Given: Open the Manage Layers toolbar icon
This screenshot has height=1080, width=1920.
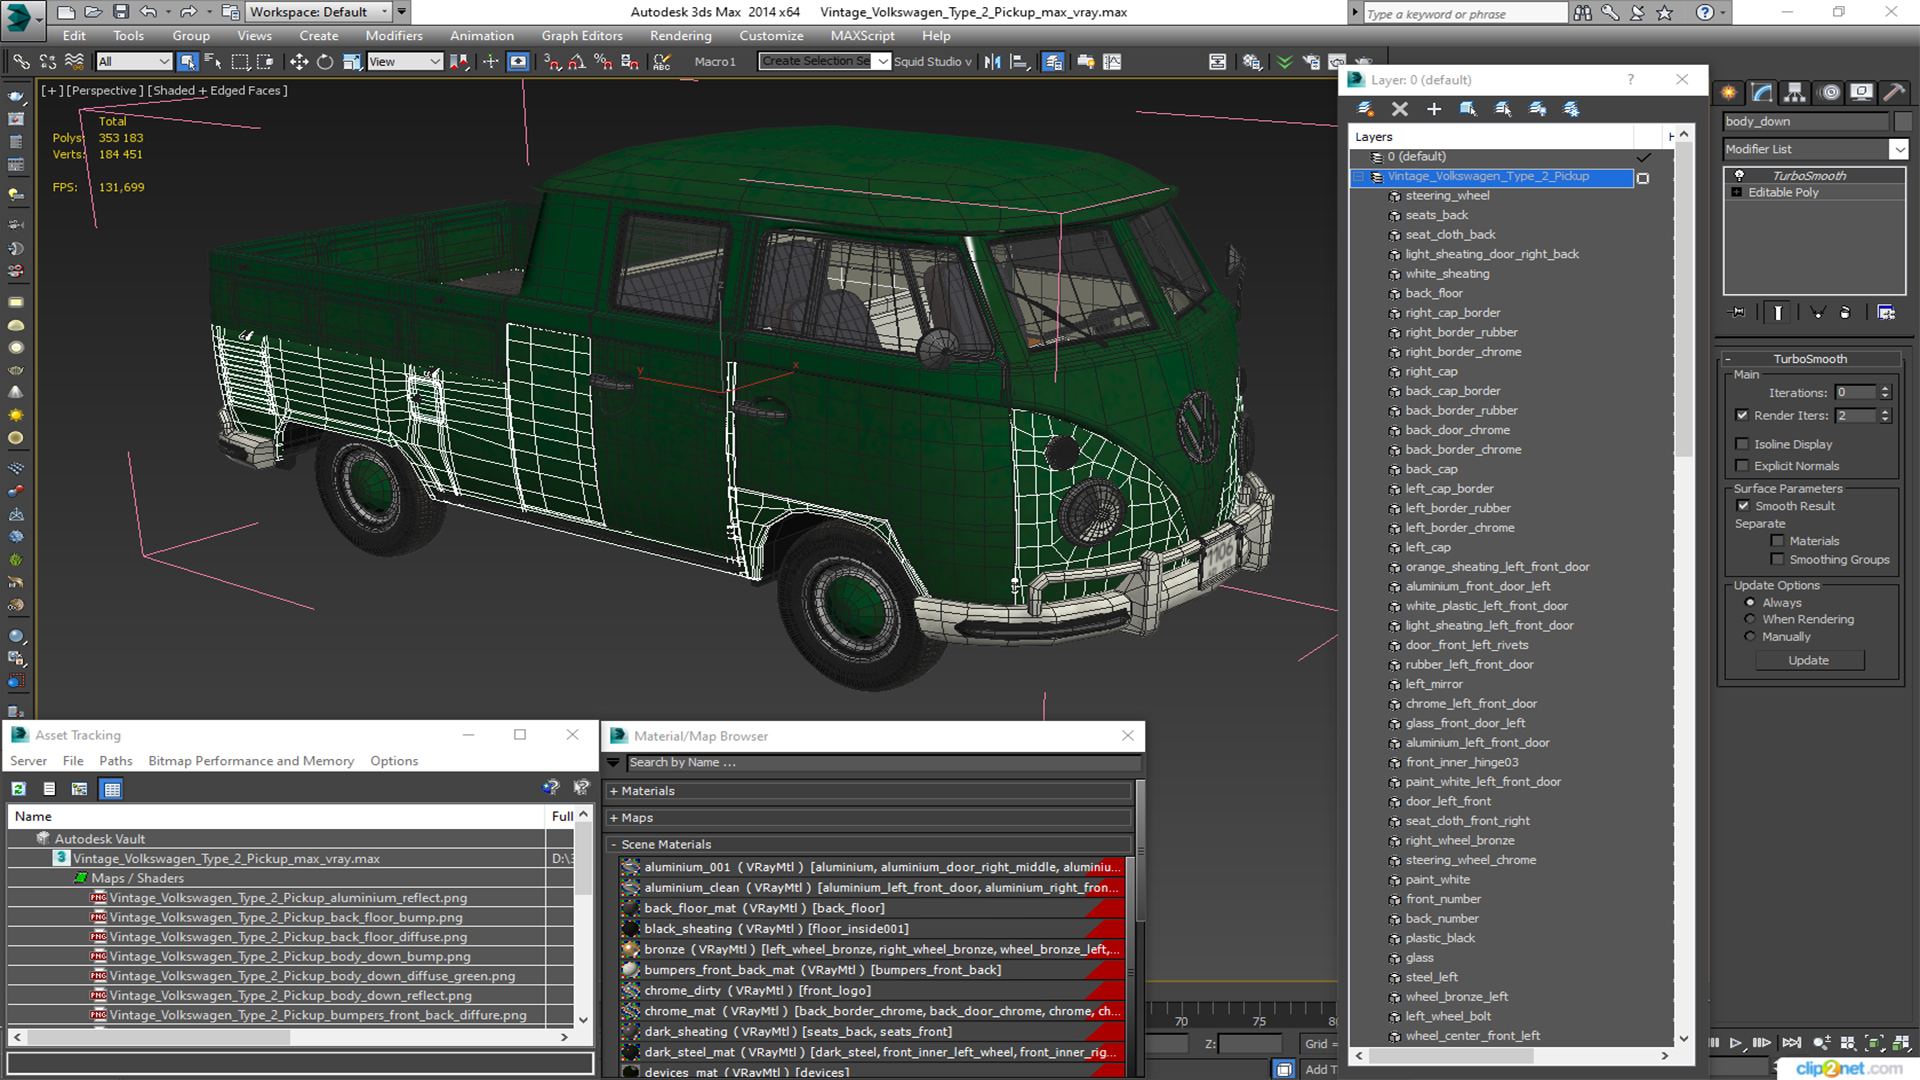Looking at the screenshot, I should click(1053, 62).
